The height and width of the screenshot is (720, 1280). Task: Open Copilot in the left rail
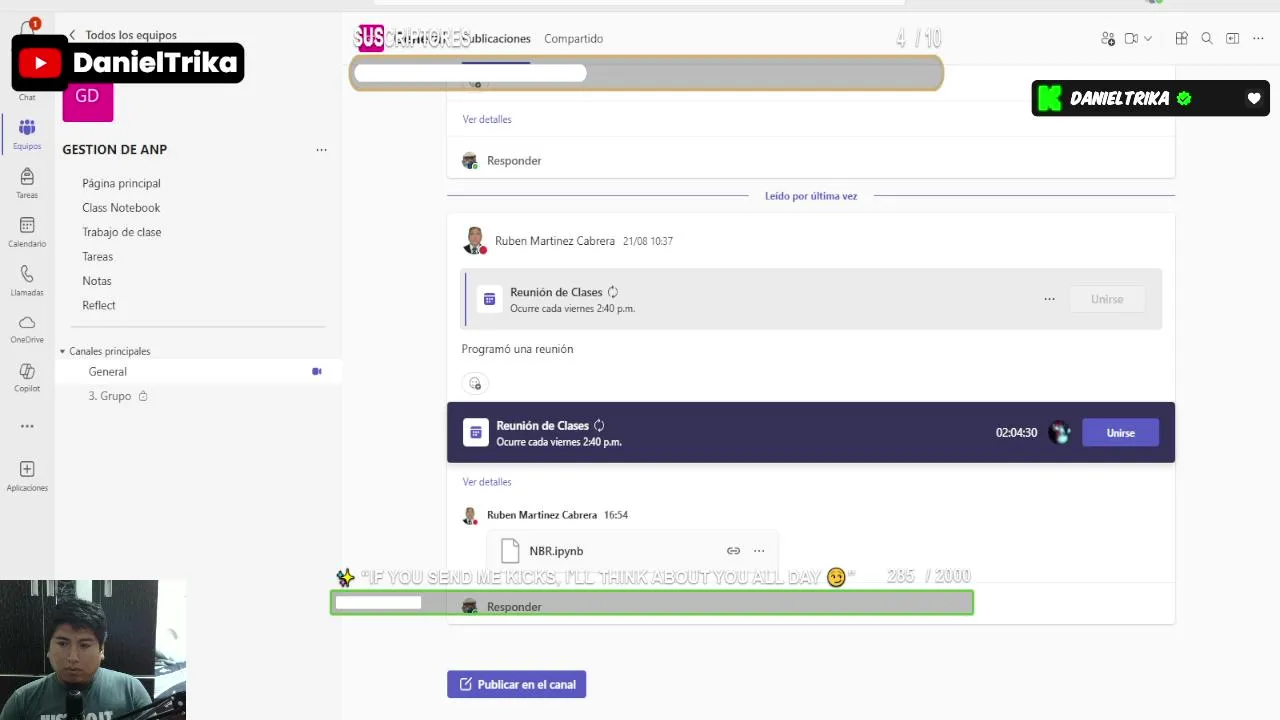click(27, 377)
